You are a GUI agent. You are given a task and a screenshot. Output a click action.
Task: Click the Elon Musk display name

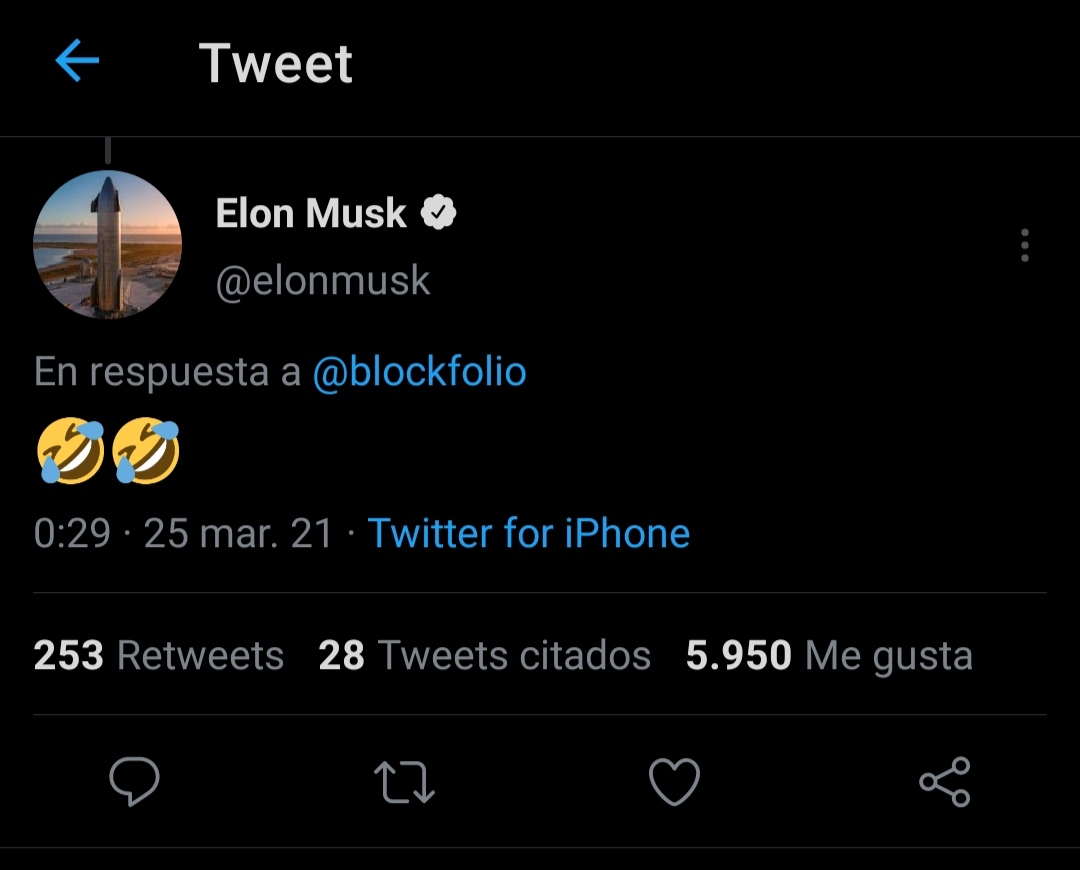pyautogui.click(x=311, y=213)
